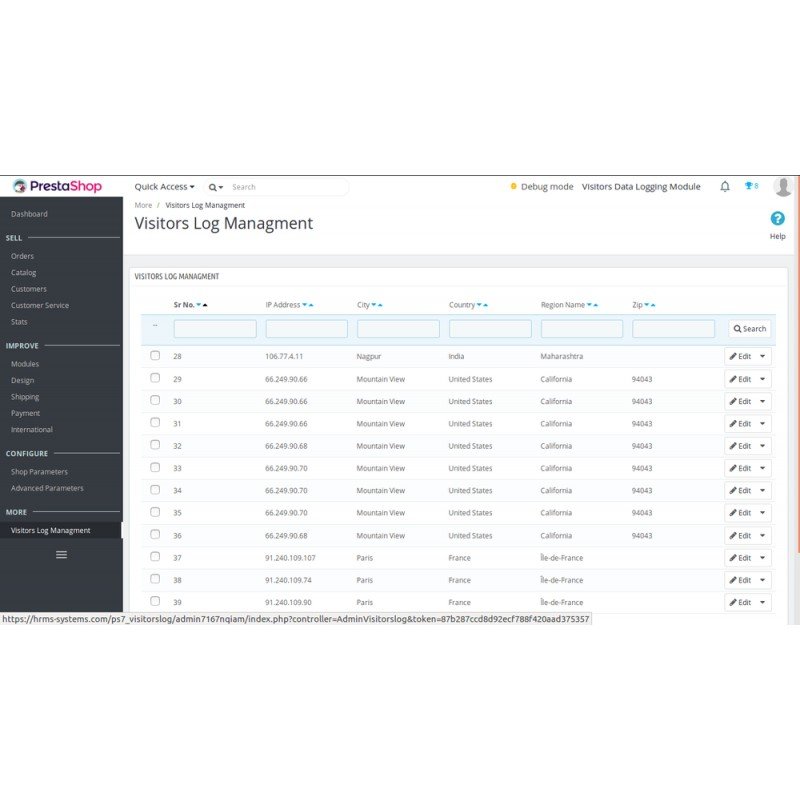Focus the IP Address filter field
The width and height of the screenshot is (800, 800).
click(x=307, y=329)
